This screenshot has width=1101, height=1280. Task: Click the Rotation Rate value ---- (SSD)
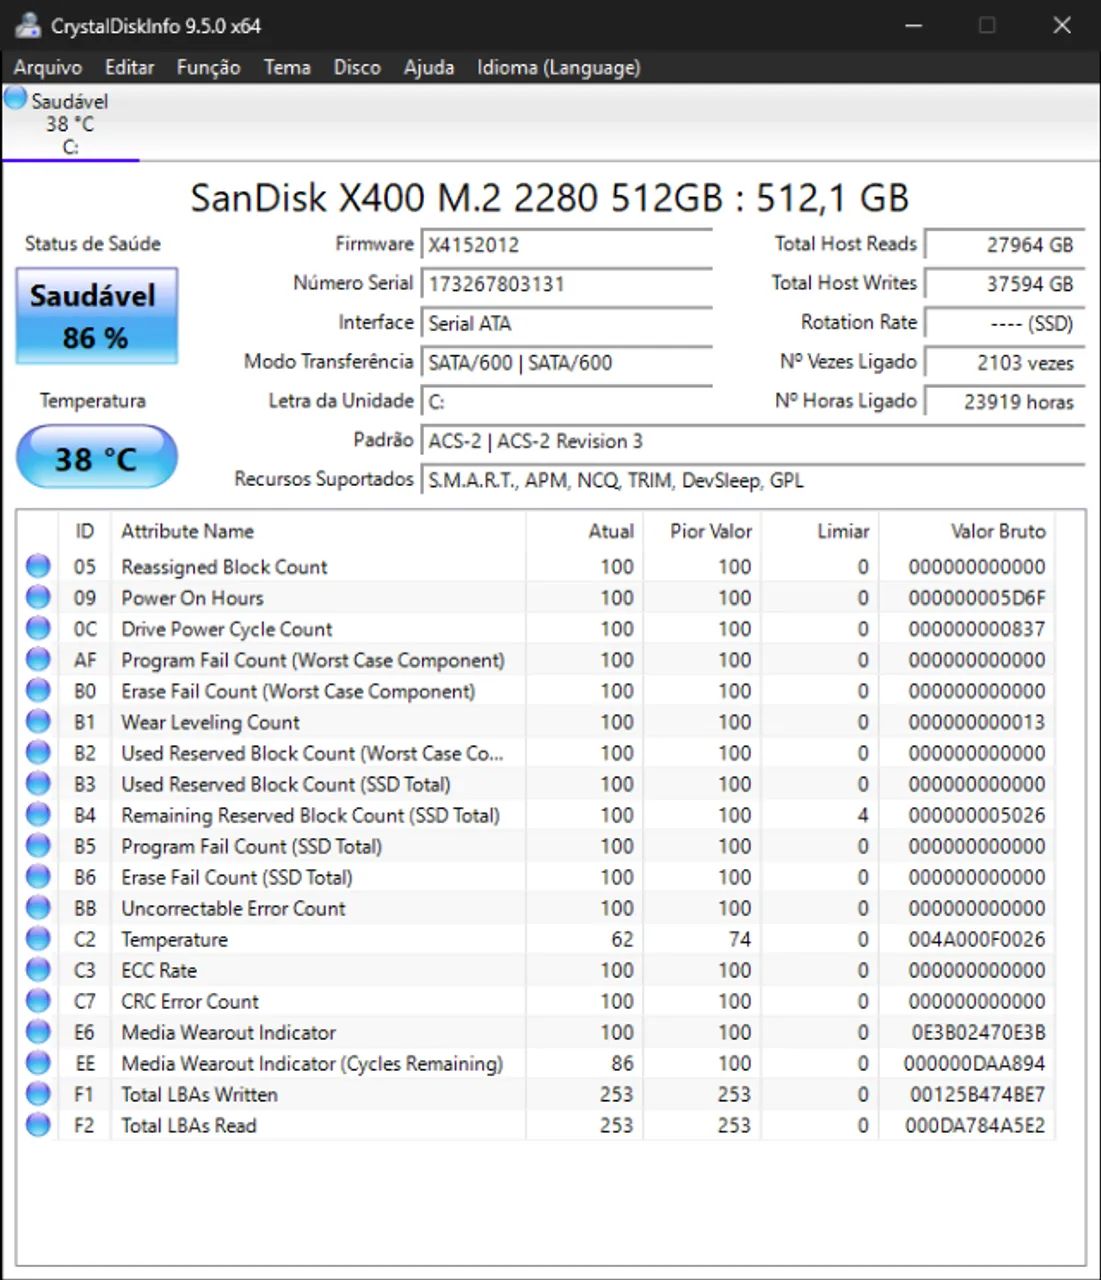click(x=1005, y=323)
